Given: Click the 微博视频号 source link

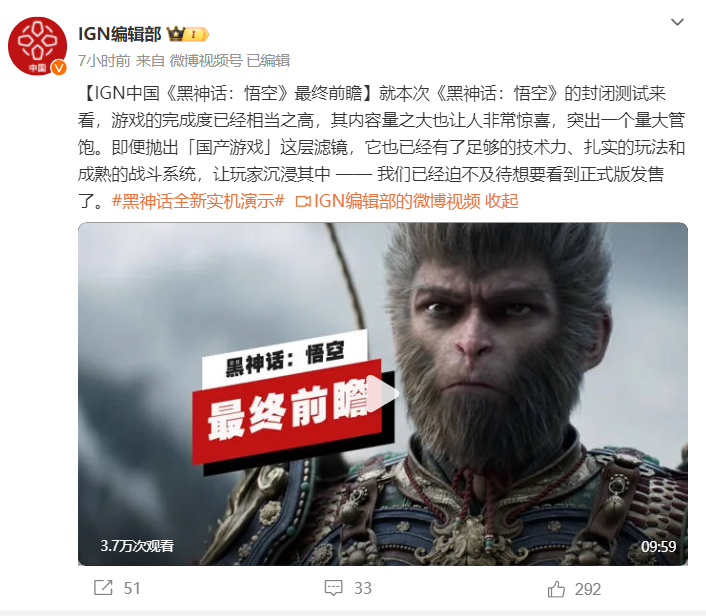Looking at the screenshot, I should [x=206, y=61].
